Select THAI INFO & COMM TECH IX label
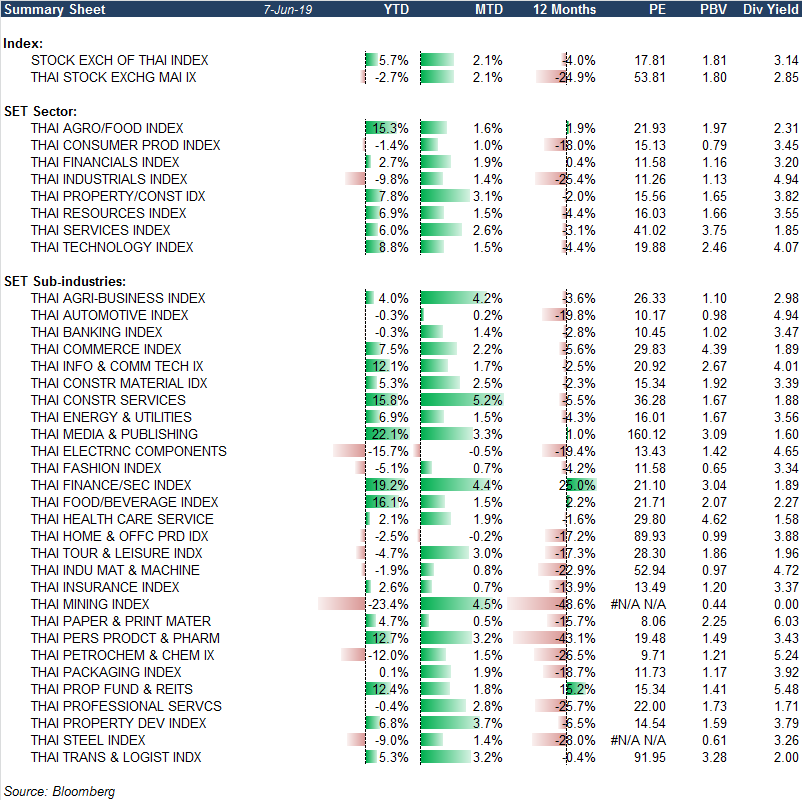The height and width of the screenshot is (800, 802). click(x=117, y=366)
